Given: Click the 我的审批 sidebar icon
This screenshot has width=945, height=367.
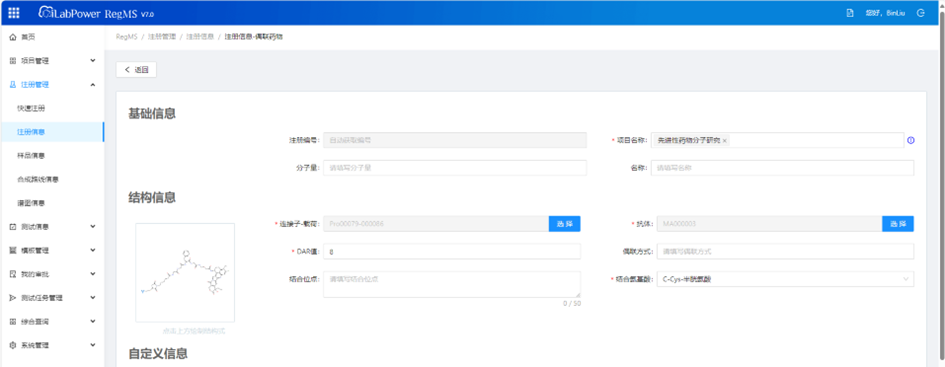Looking at the screenshot, I should pyautogui.click(x=13, y=274).
